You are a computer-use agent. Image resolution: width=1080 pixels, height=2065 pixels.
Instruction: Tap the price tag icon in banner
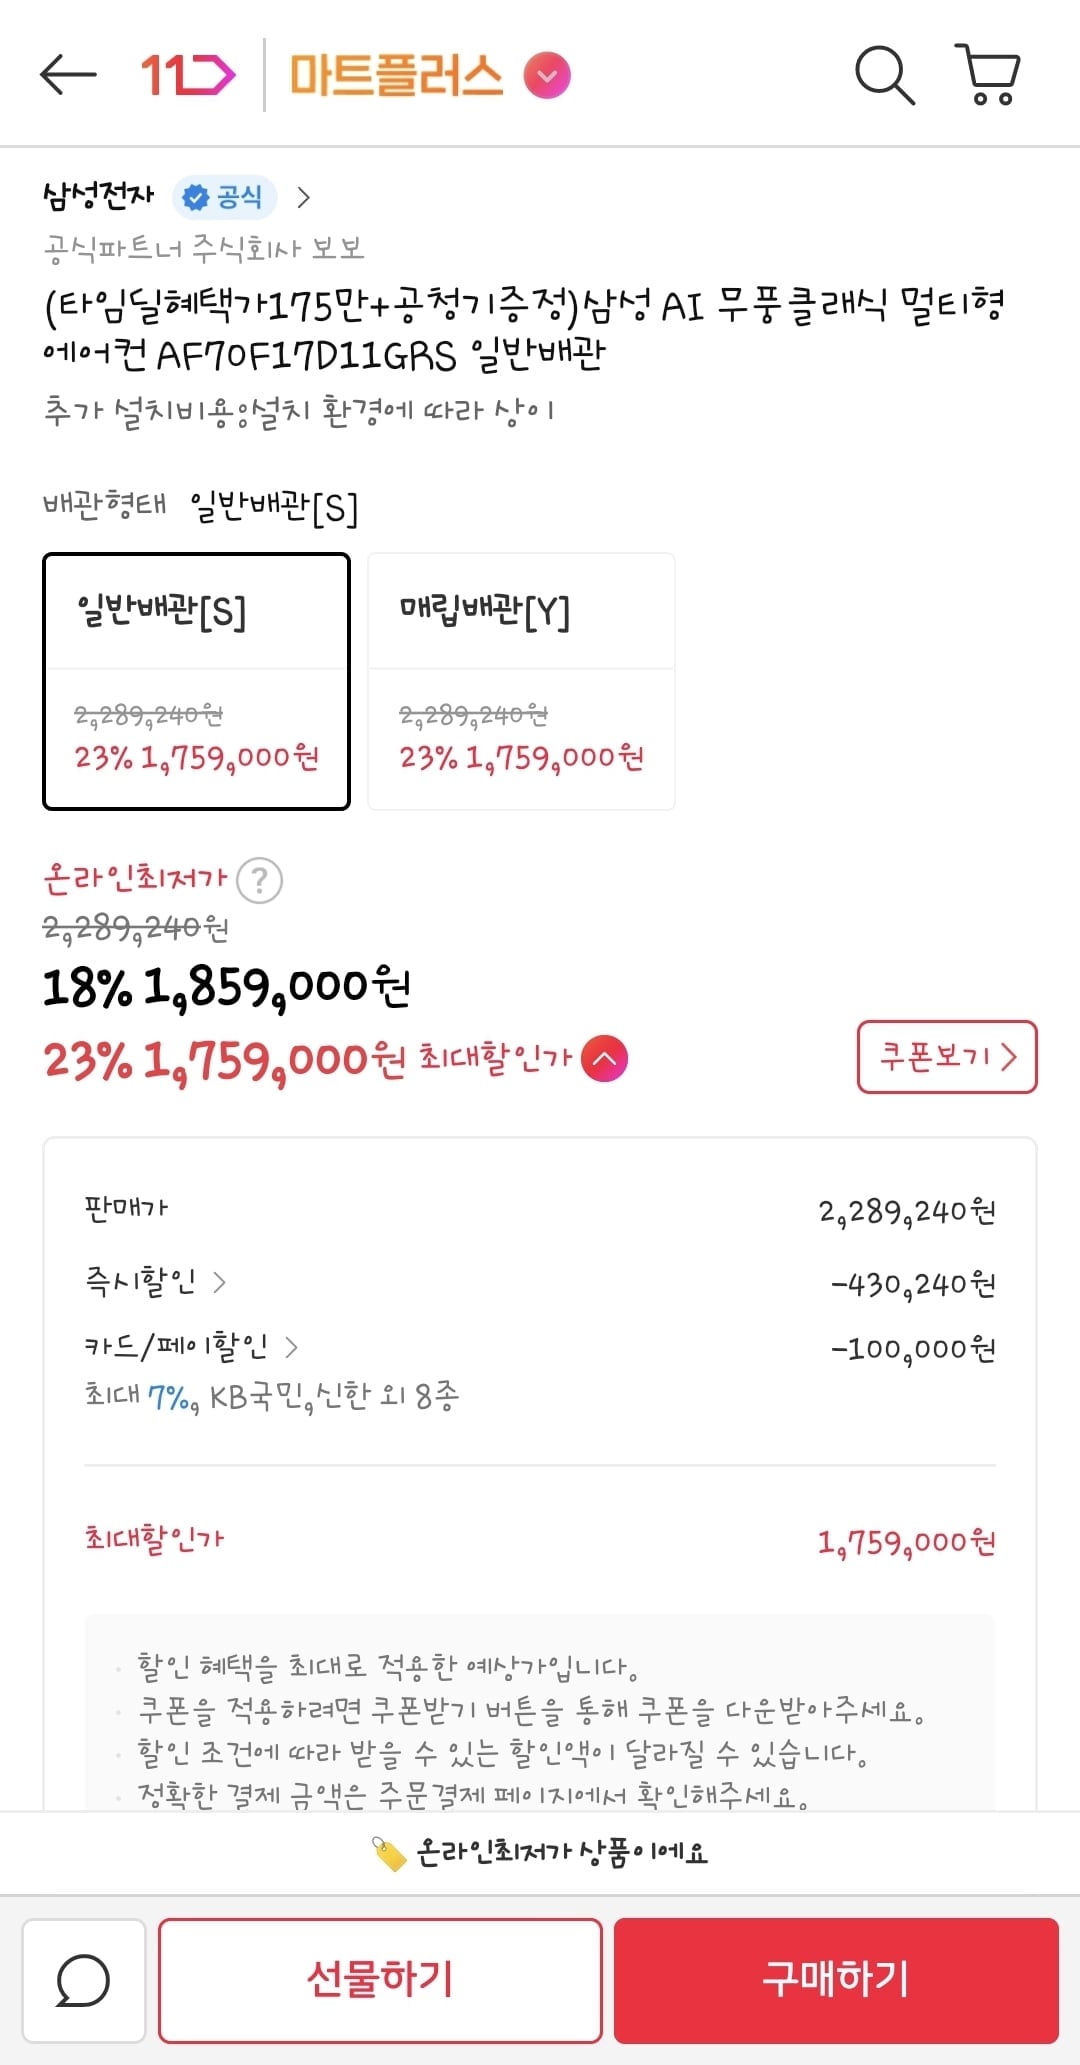coord(389,1854)
